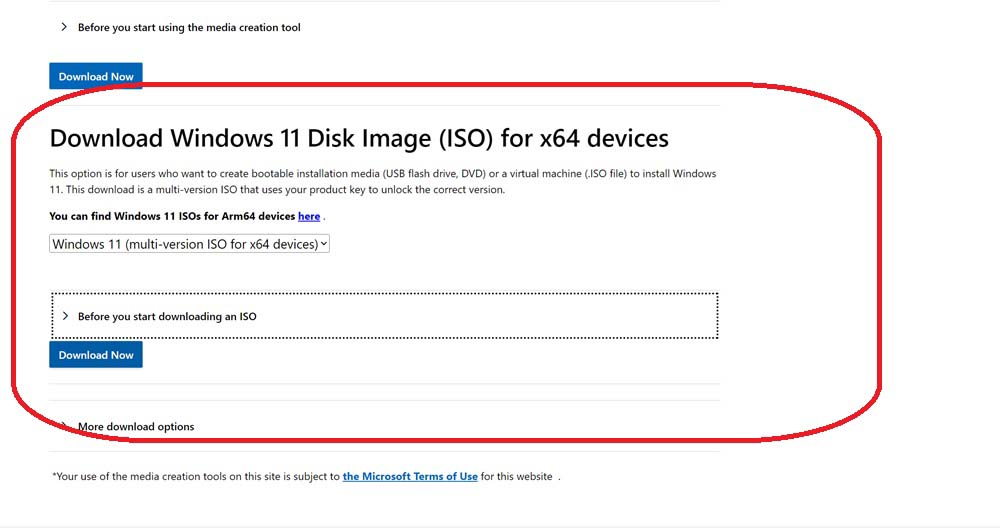This screenshot has width=1000, height=528.
Task: Click the bold "You can find Windows 11 ISOs" text
Action: [172, 216]
